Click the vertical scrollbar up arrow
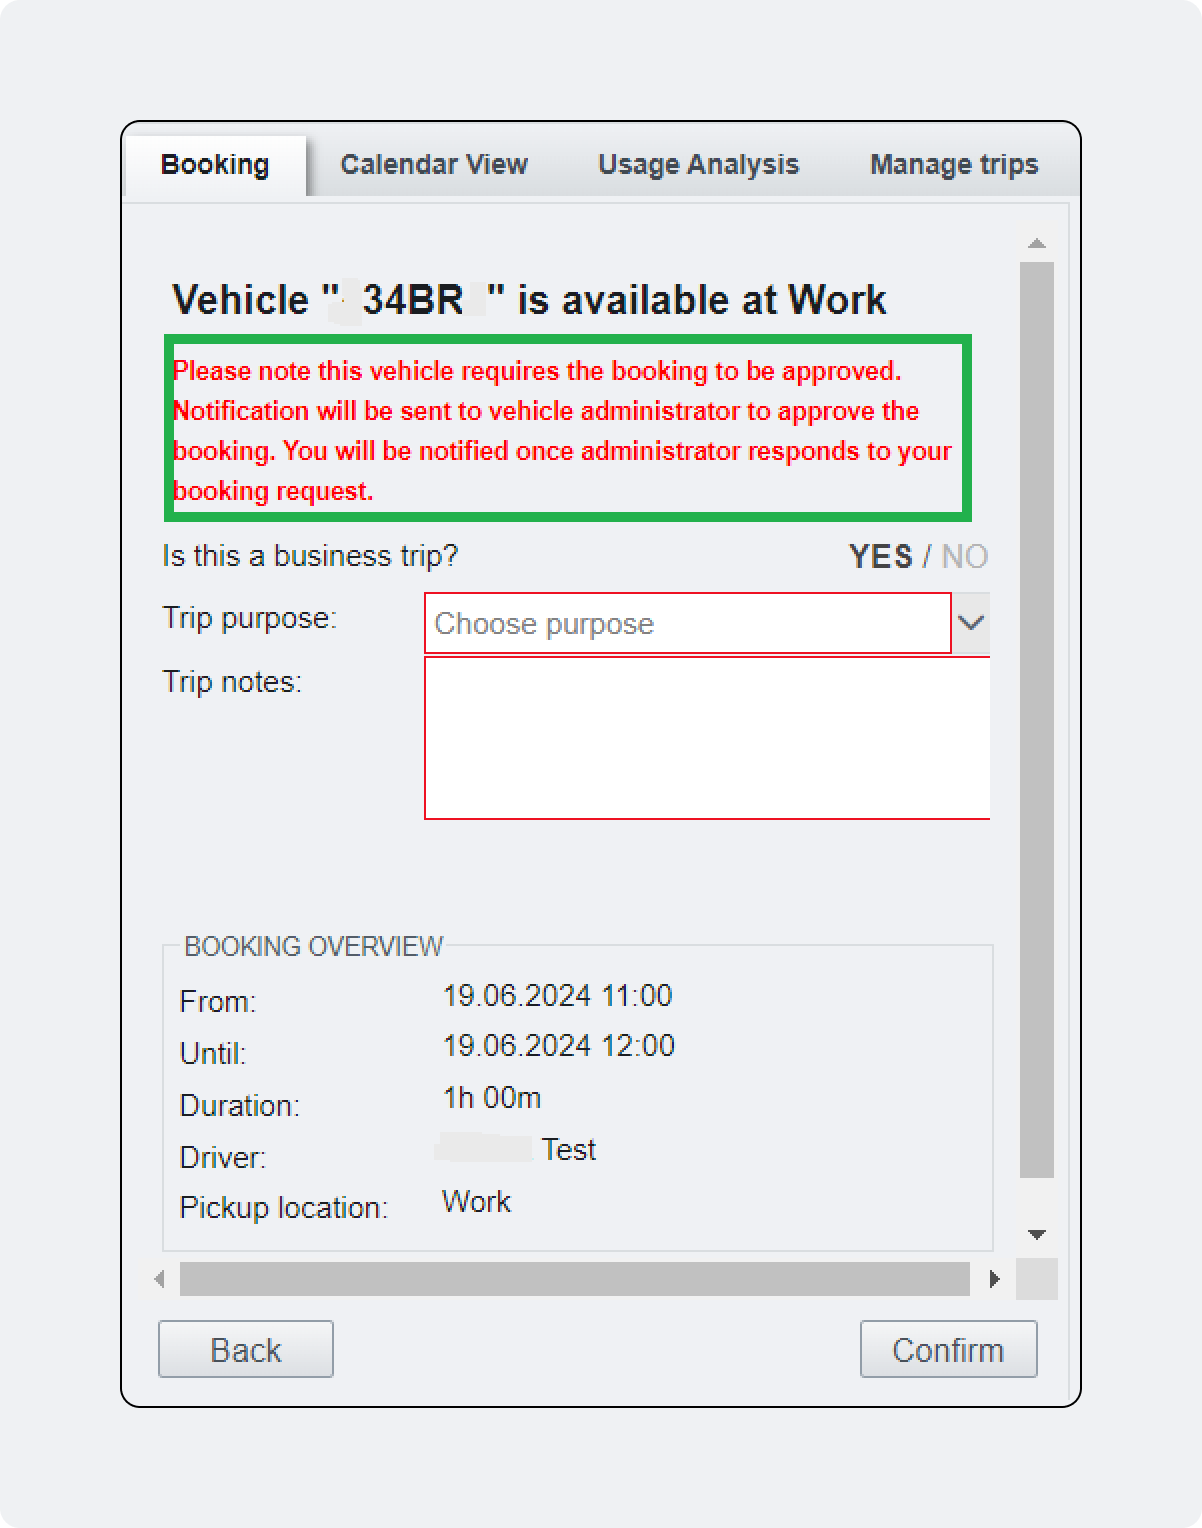The width and height of the screenshot is (1202, 1528). pos(1037,244)
